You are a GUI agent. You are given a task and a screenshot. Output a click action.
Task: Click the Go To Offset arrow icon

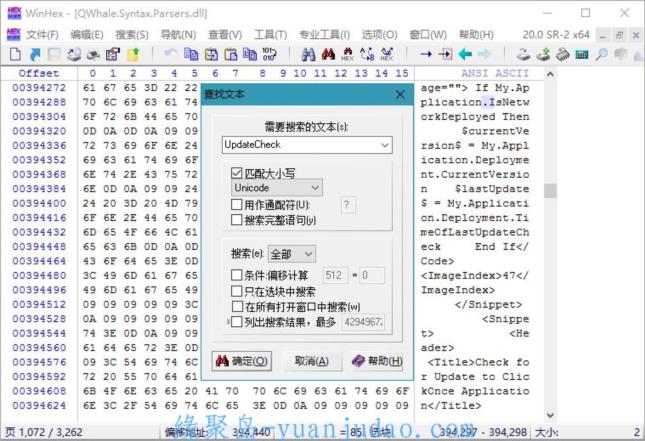click(426, 54)
